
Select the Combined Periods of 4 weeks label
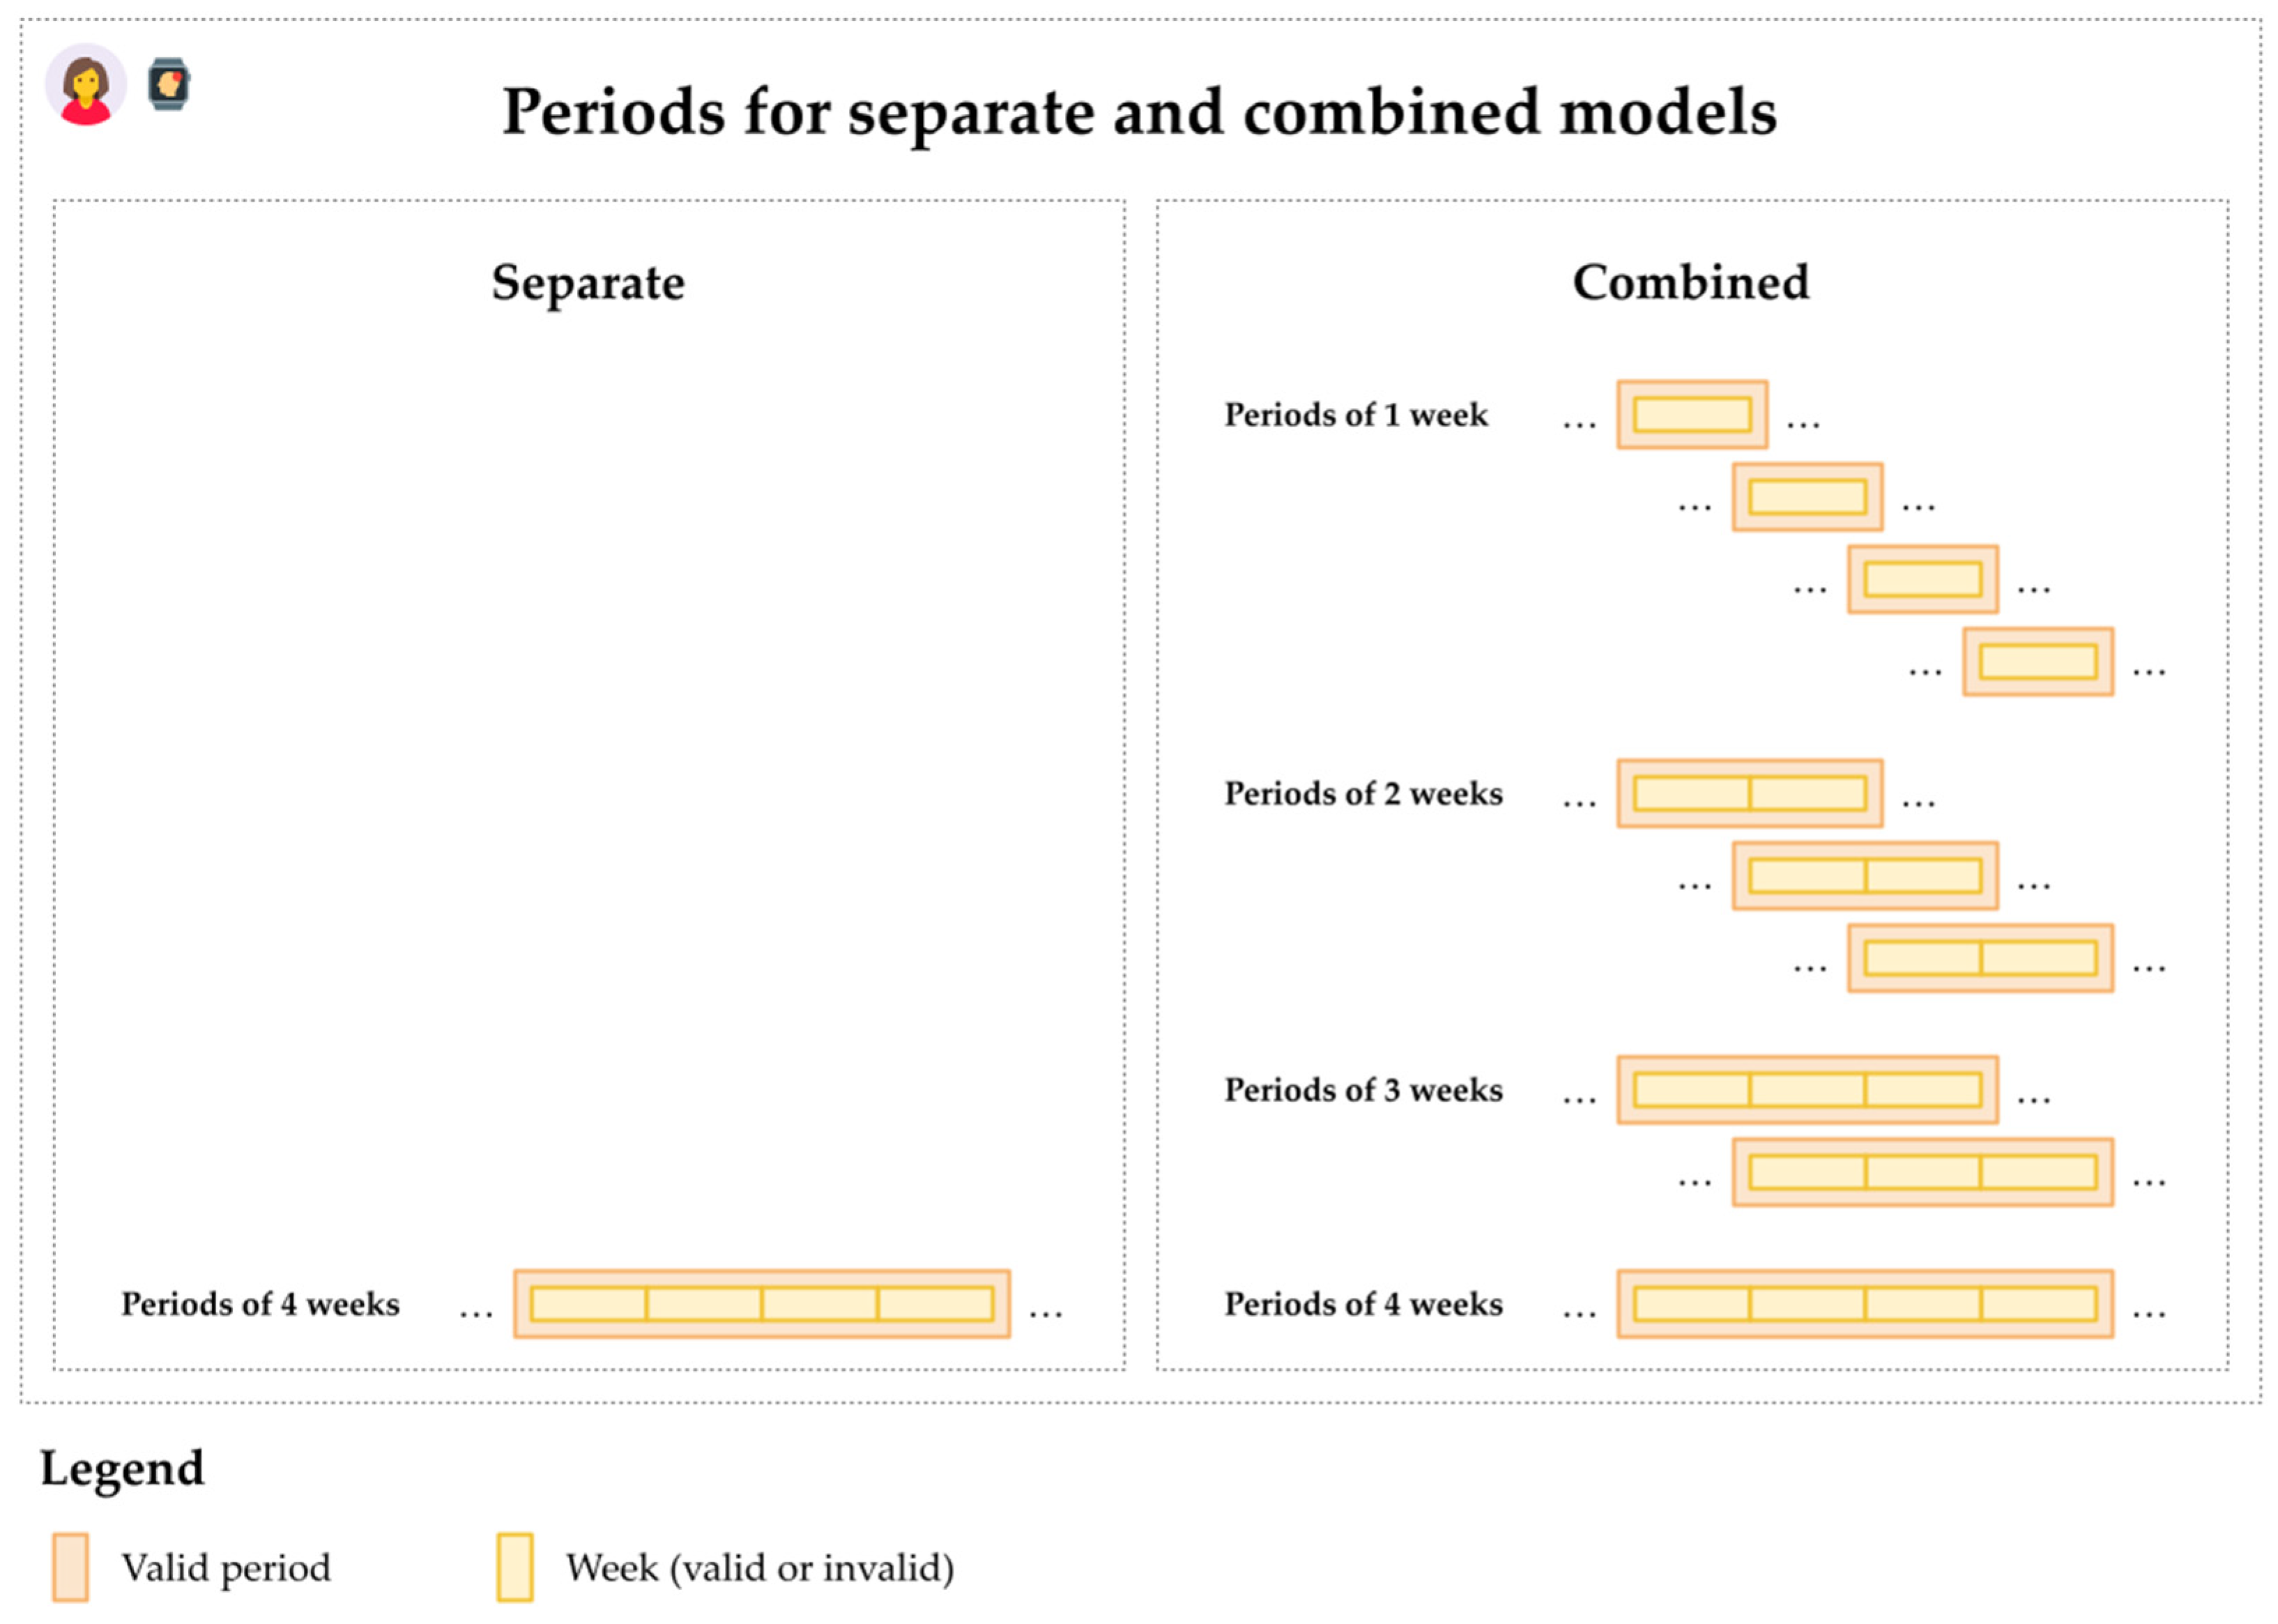(x=1363, y=1304)
